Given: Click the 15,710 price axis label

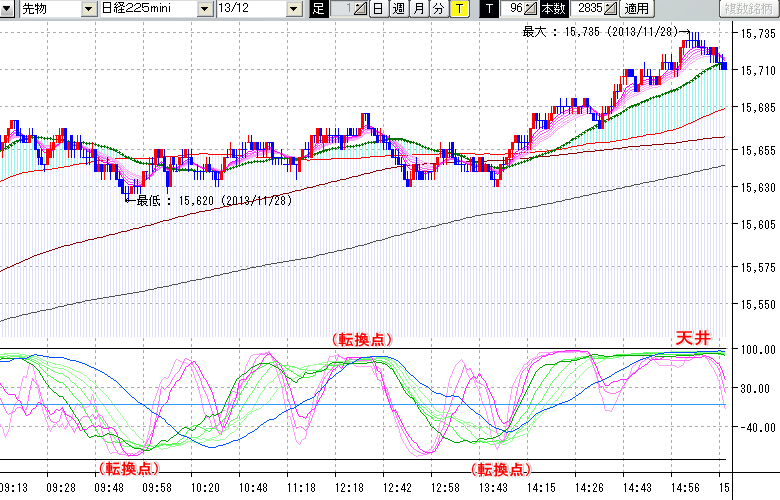Looking at the screenshot, I should 758,71.
